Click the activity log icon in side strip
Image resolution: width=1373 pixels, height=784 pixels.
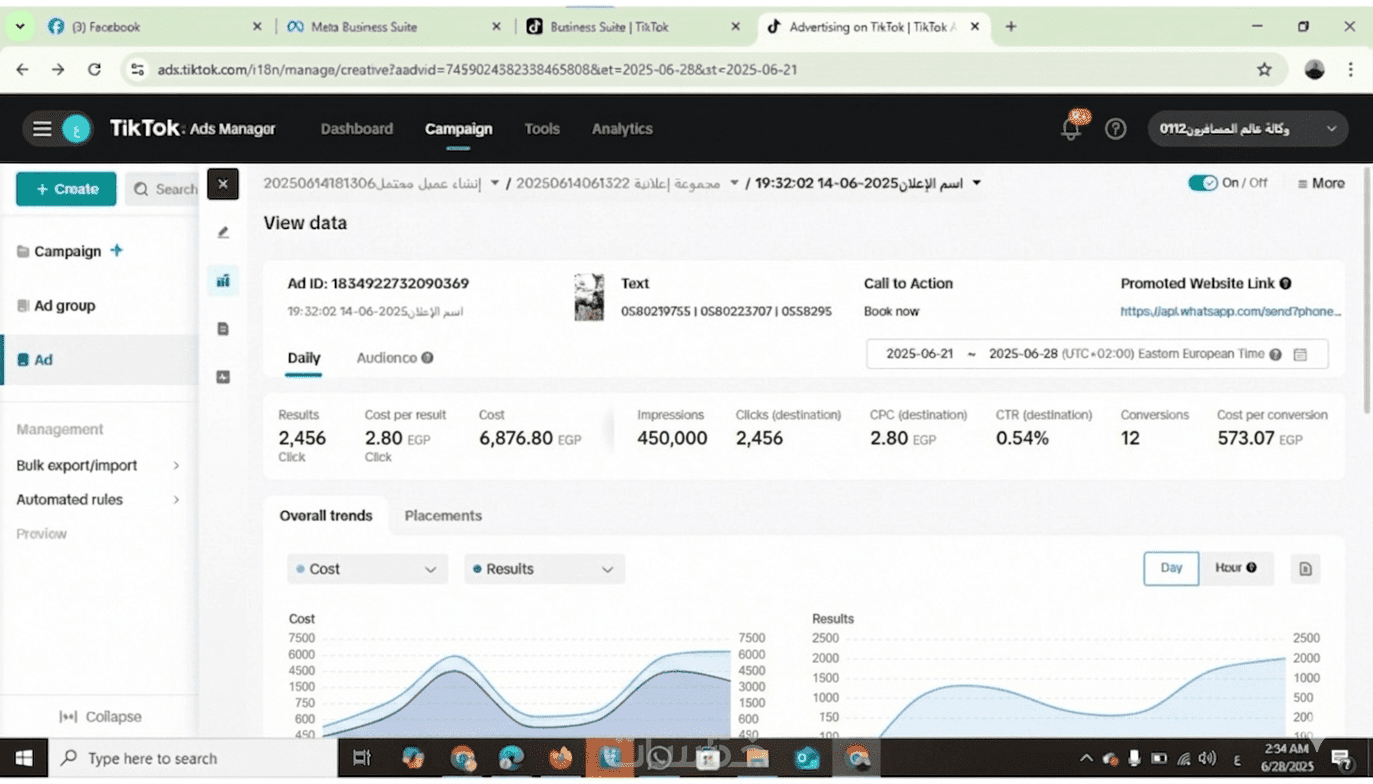click(x=223, y=377)
